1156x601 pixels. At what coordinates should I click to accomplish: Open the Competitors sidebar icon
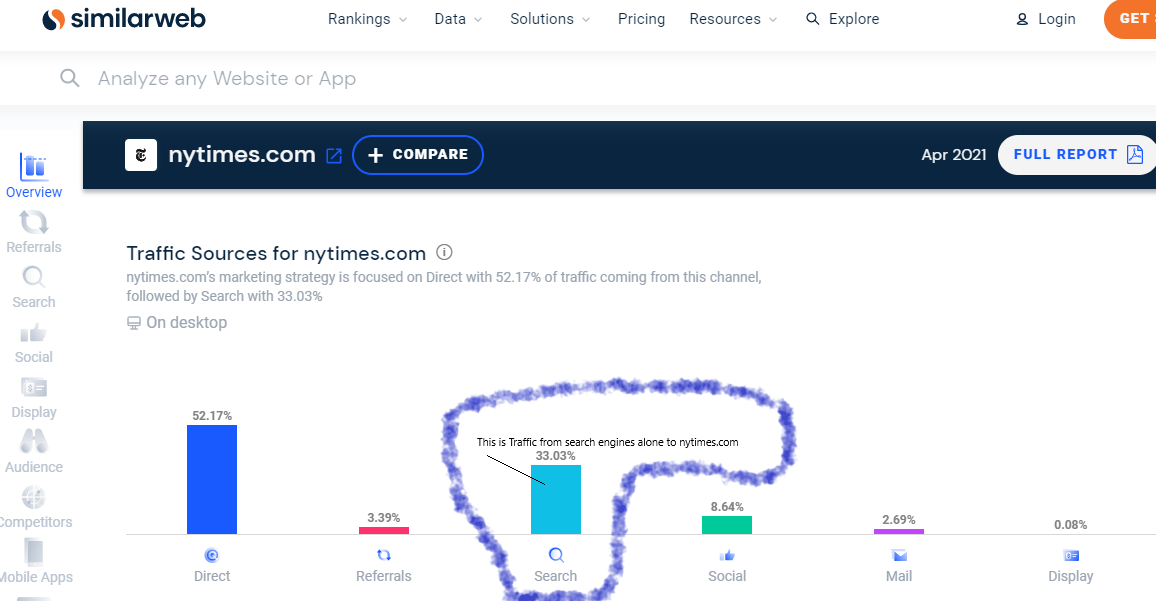(34, 498)
